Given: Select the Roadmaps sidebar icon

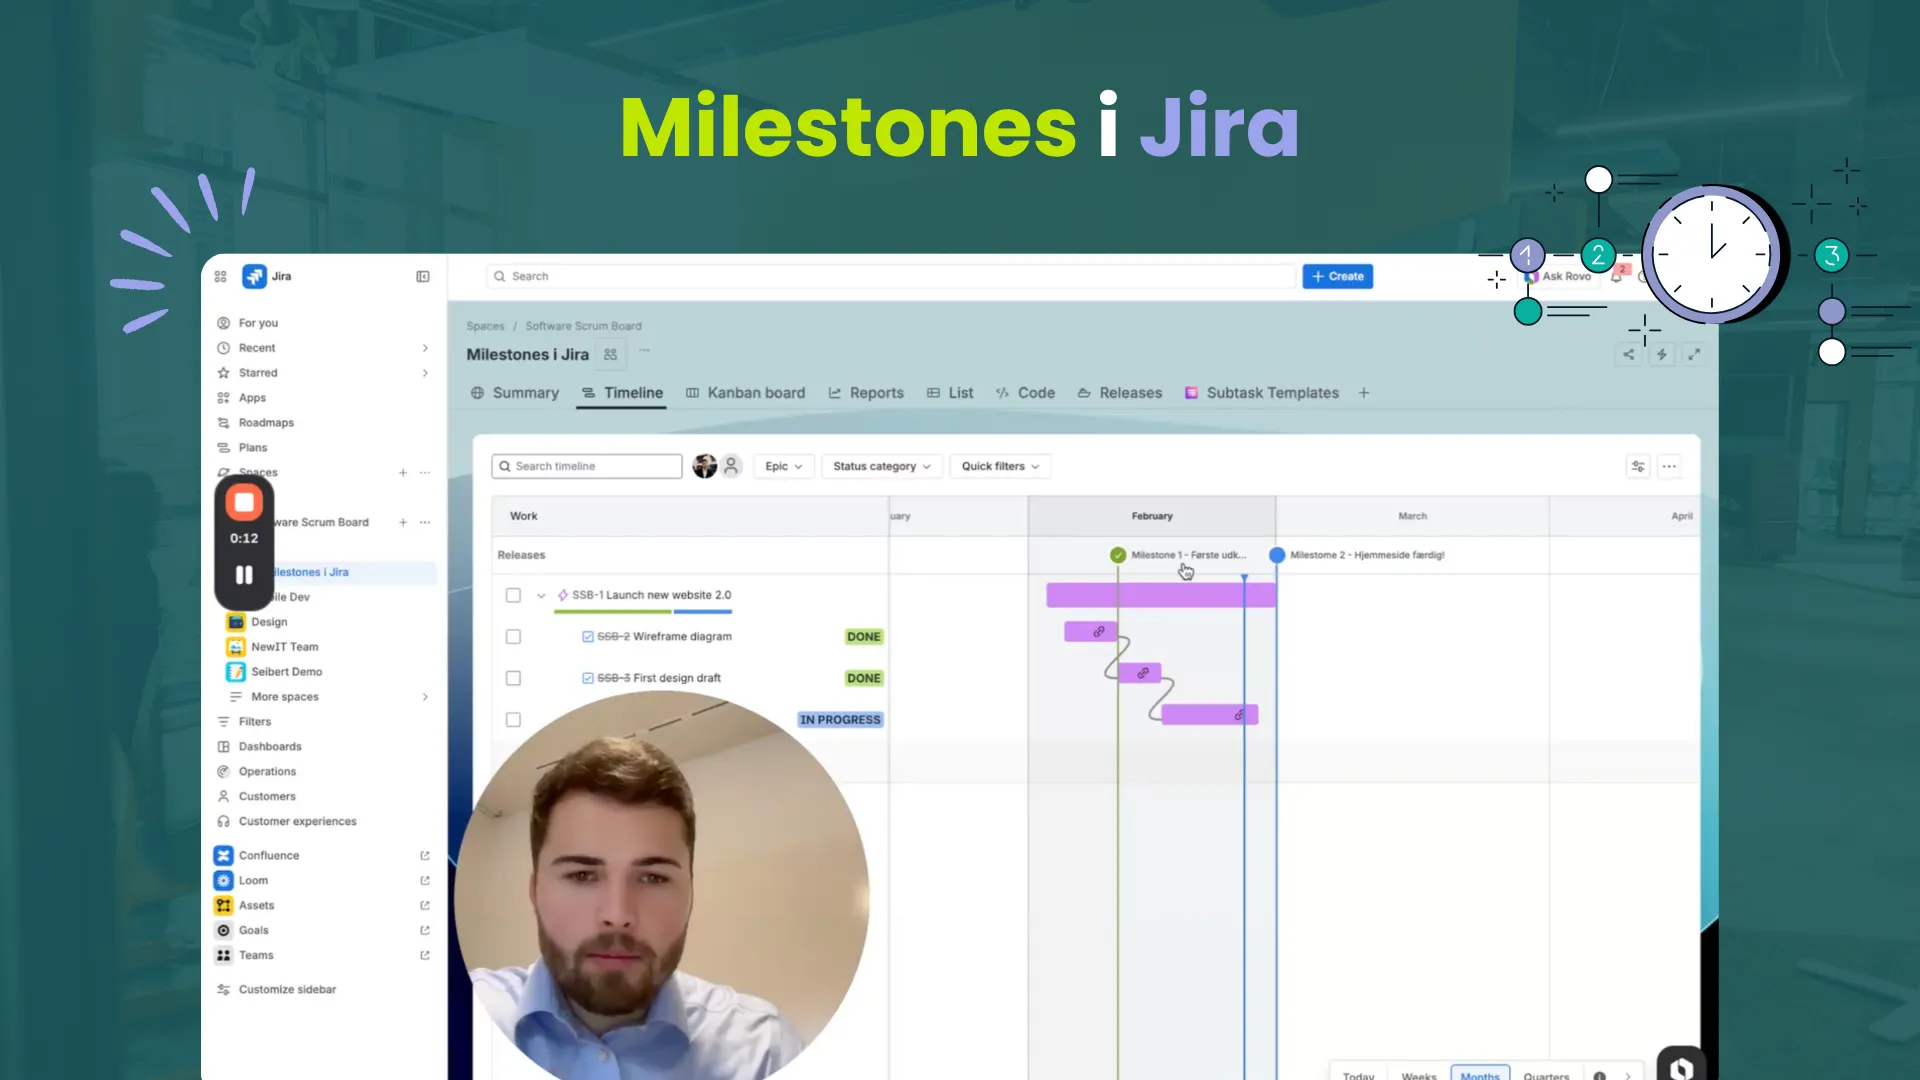Looking at the screenshot, I should click(x=222, y=422).
